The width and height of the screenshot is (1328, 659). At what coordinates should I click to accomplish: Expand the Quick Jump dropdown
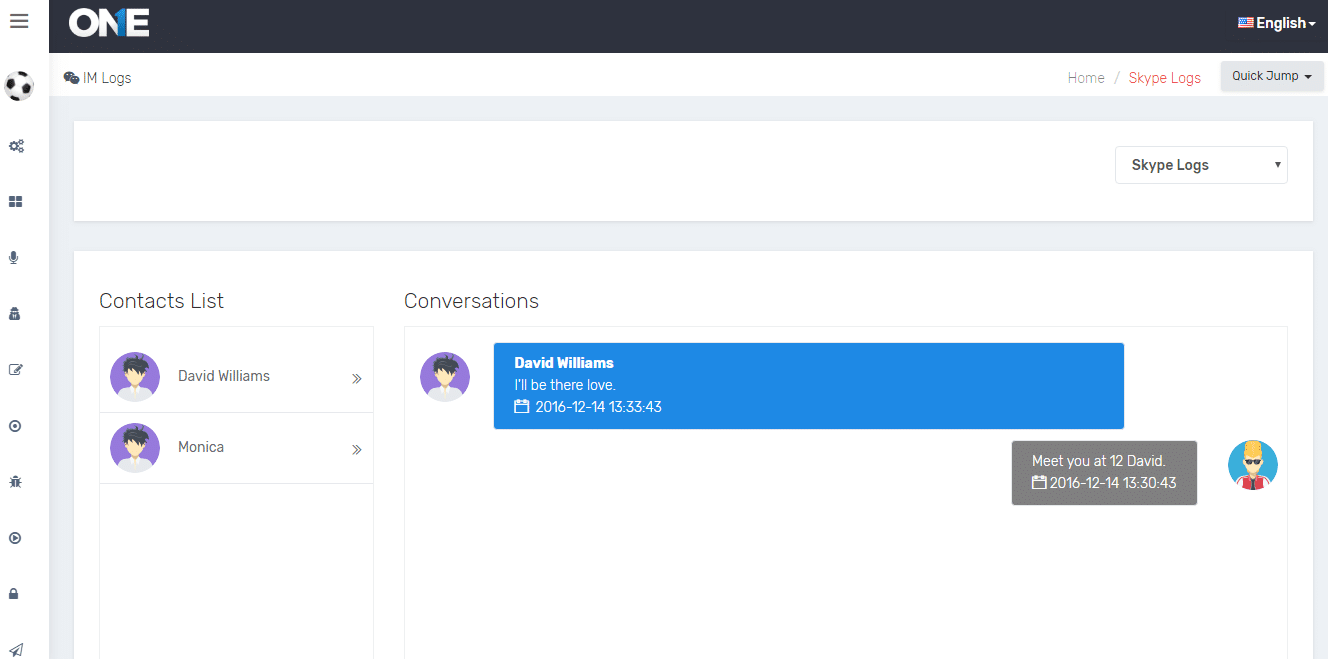coord(1271,76)
